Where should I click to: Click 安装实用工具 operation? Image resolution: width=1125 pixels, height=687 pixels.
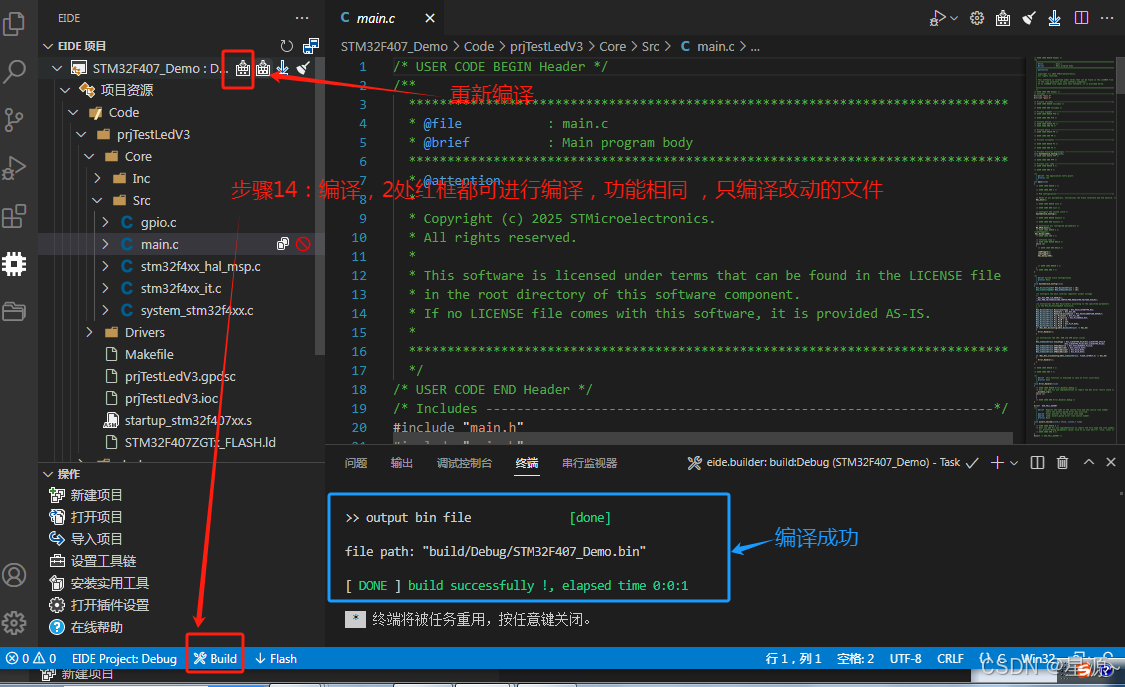[110, 583]
